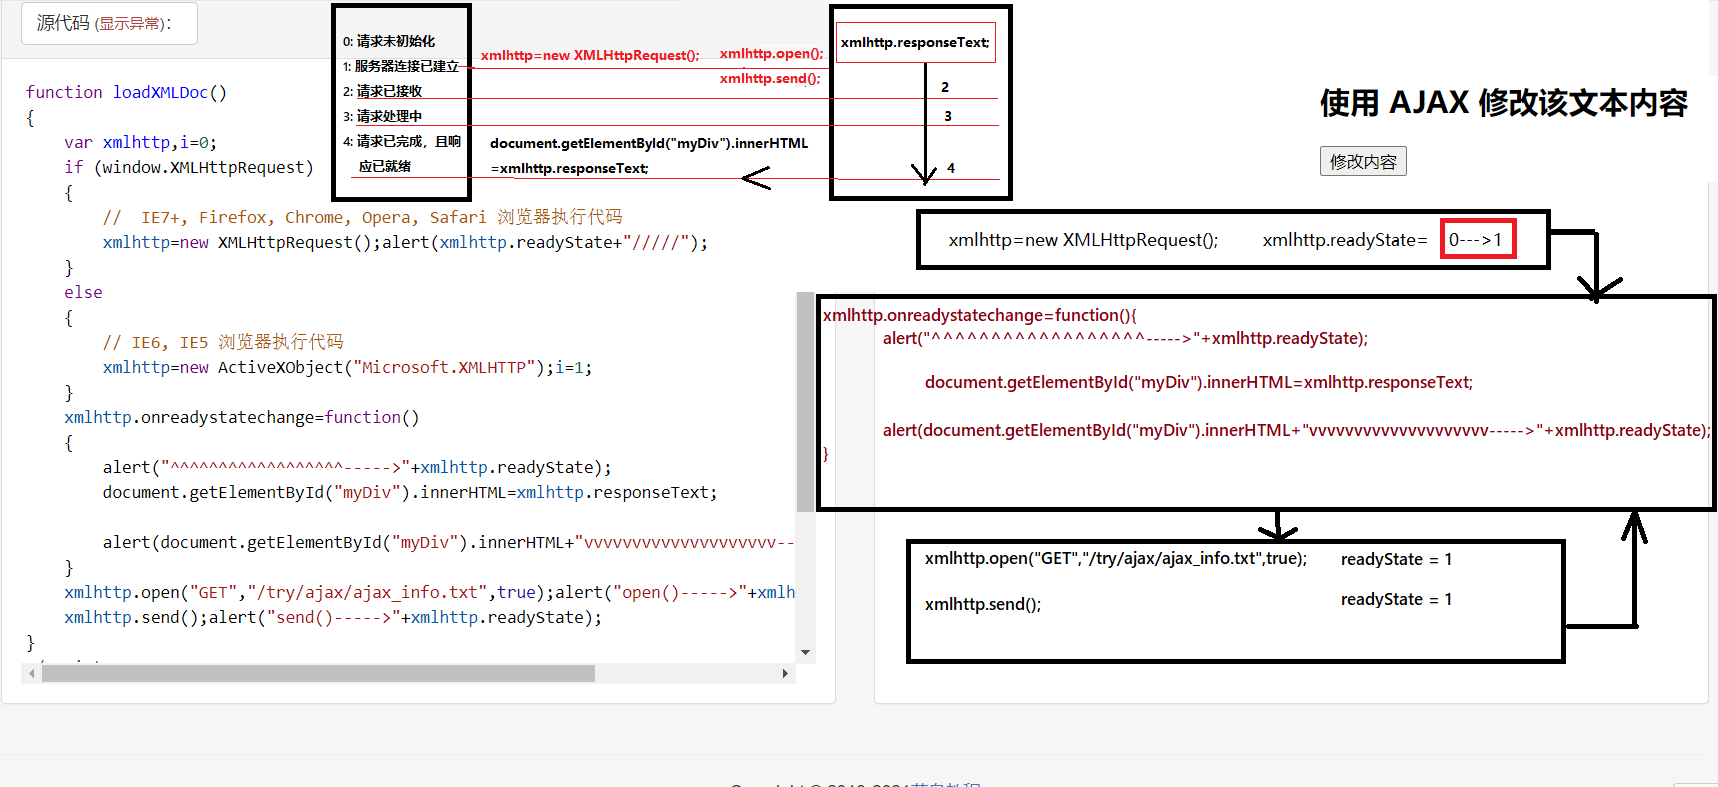The image size is (1718, 787).
Task: Click the 'else' keyword line
Action: click(83, 292)
